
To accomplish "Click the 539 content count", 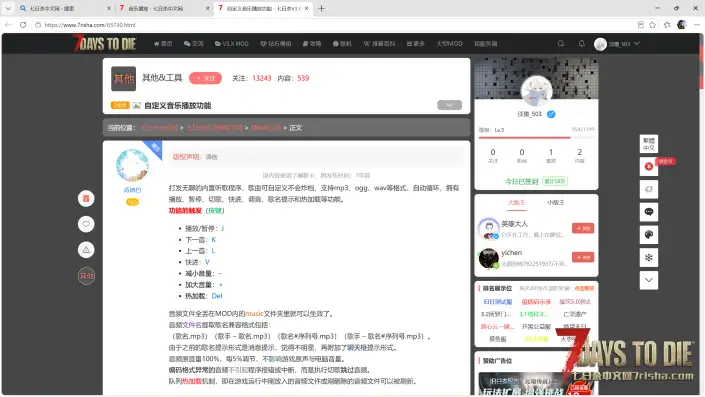I will point(303,78).
